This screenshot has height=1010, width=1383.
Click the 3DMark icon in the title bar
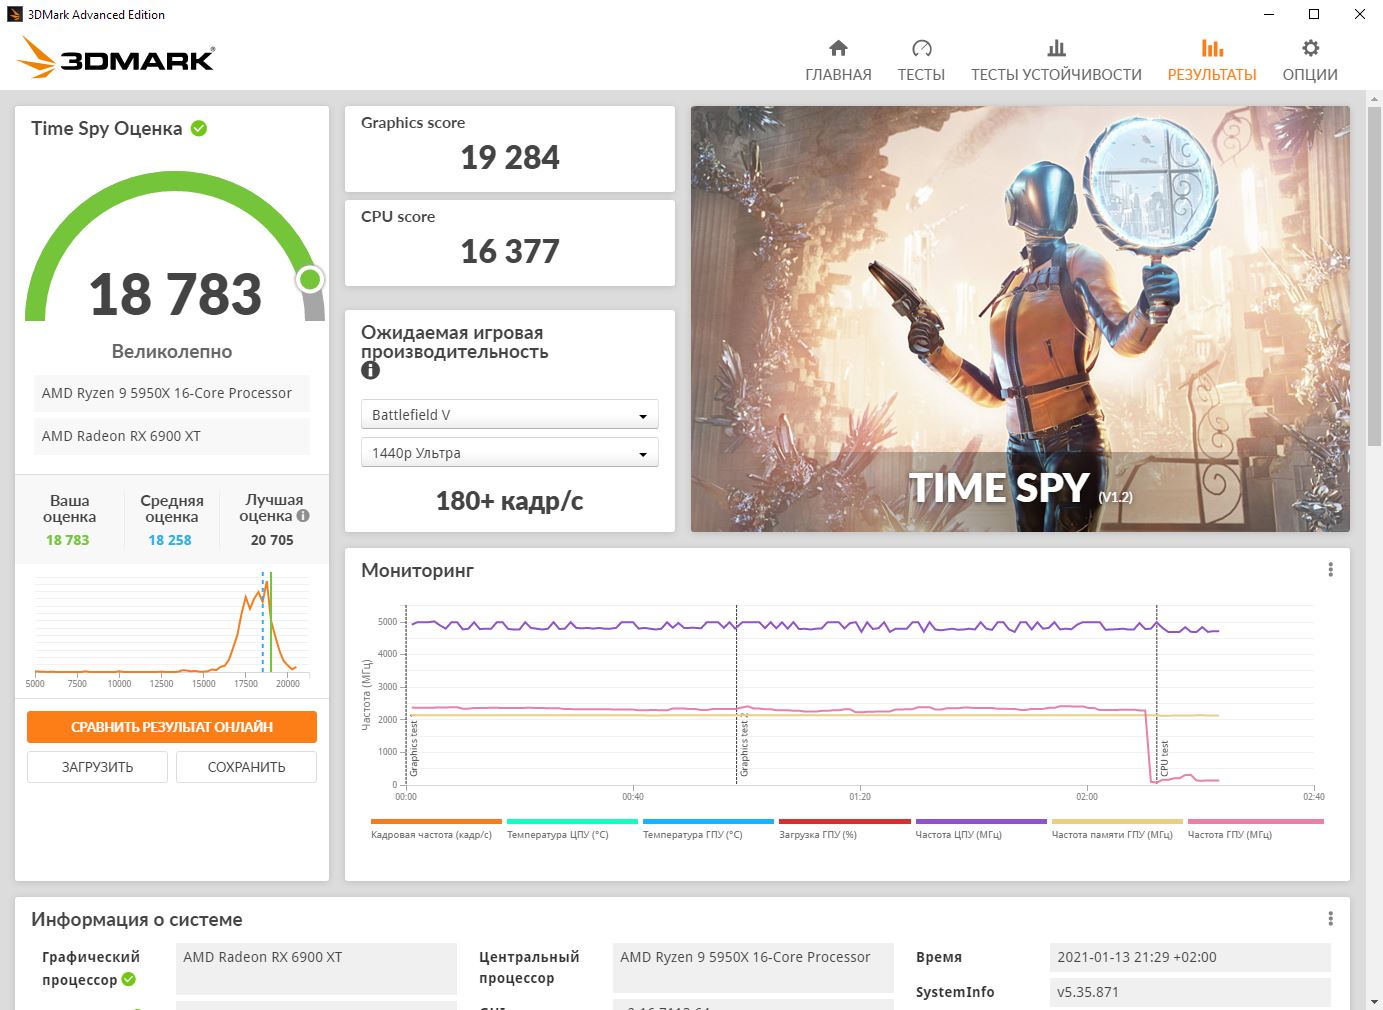click(16, 14)
